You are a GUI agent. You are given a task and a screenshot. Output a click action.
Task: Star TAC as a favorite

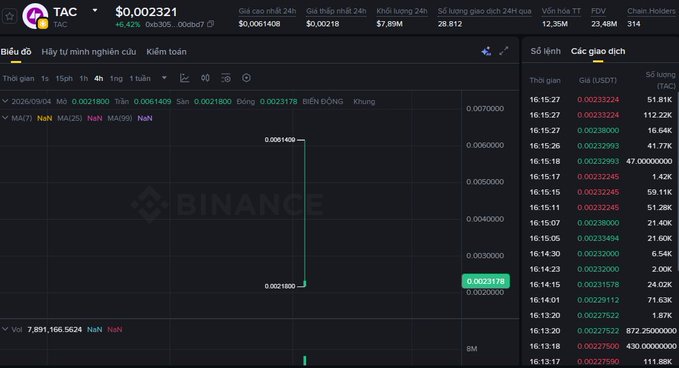coord(9,17)
